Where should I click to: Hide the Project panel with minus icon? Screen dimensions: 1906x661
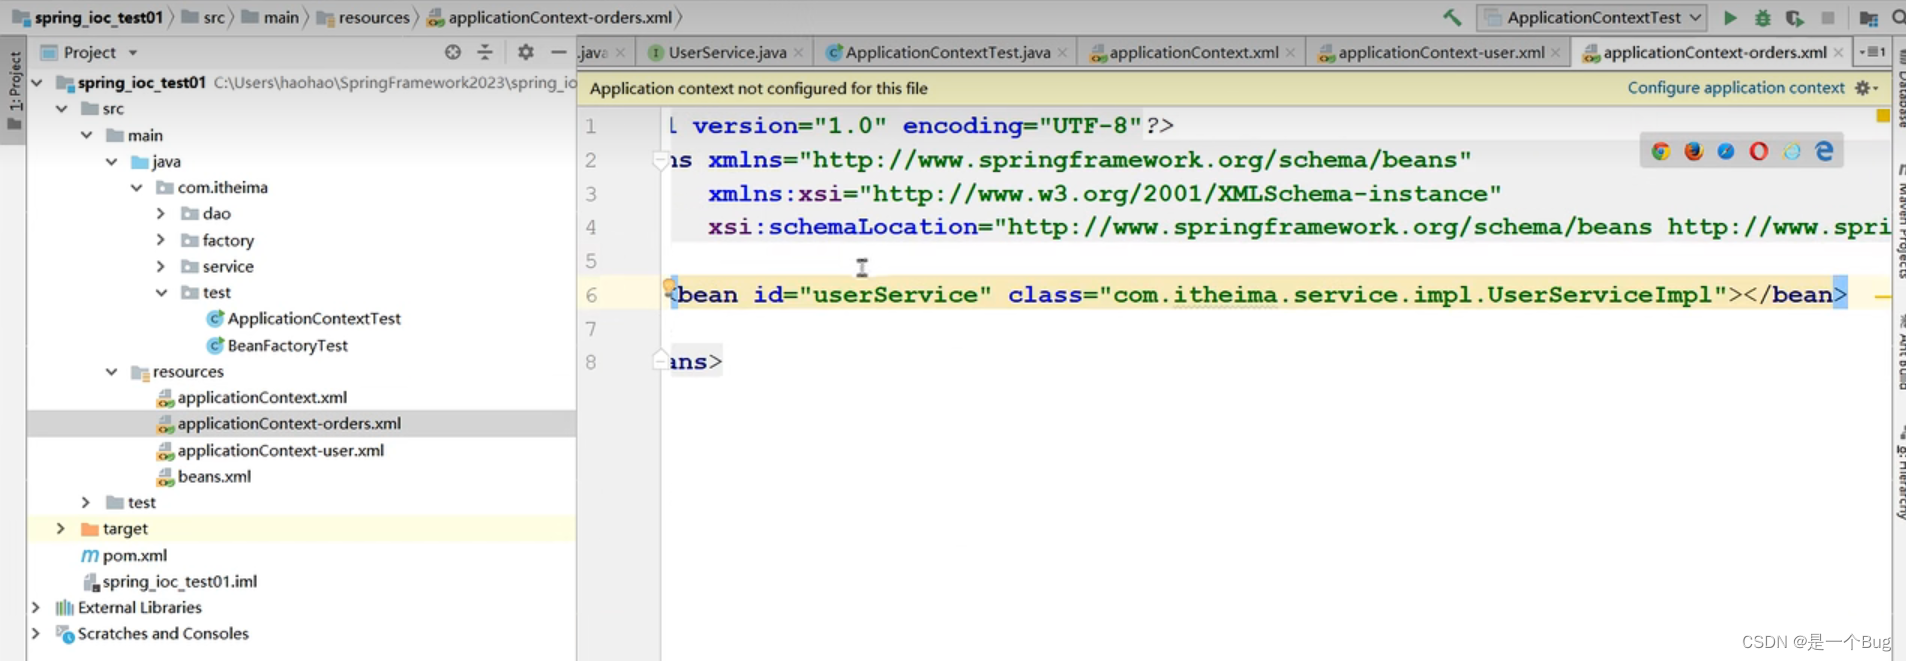coord(558,52)
